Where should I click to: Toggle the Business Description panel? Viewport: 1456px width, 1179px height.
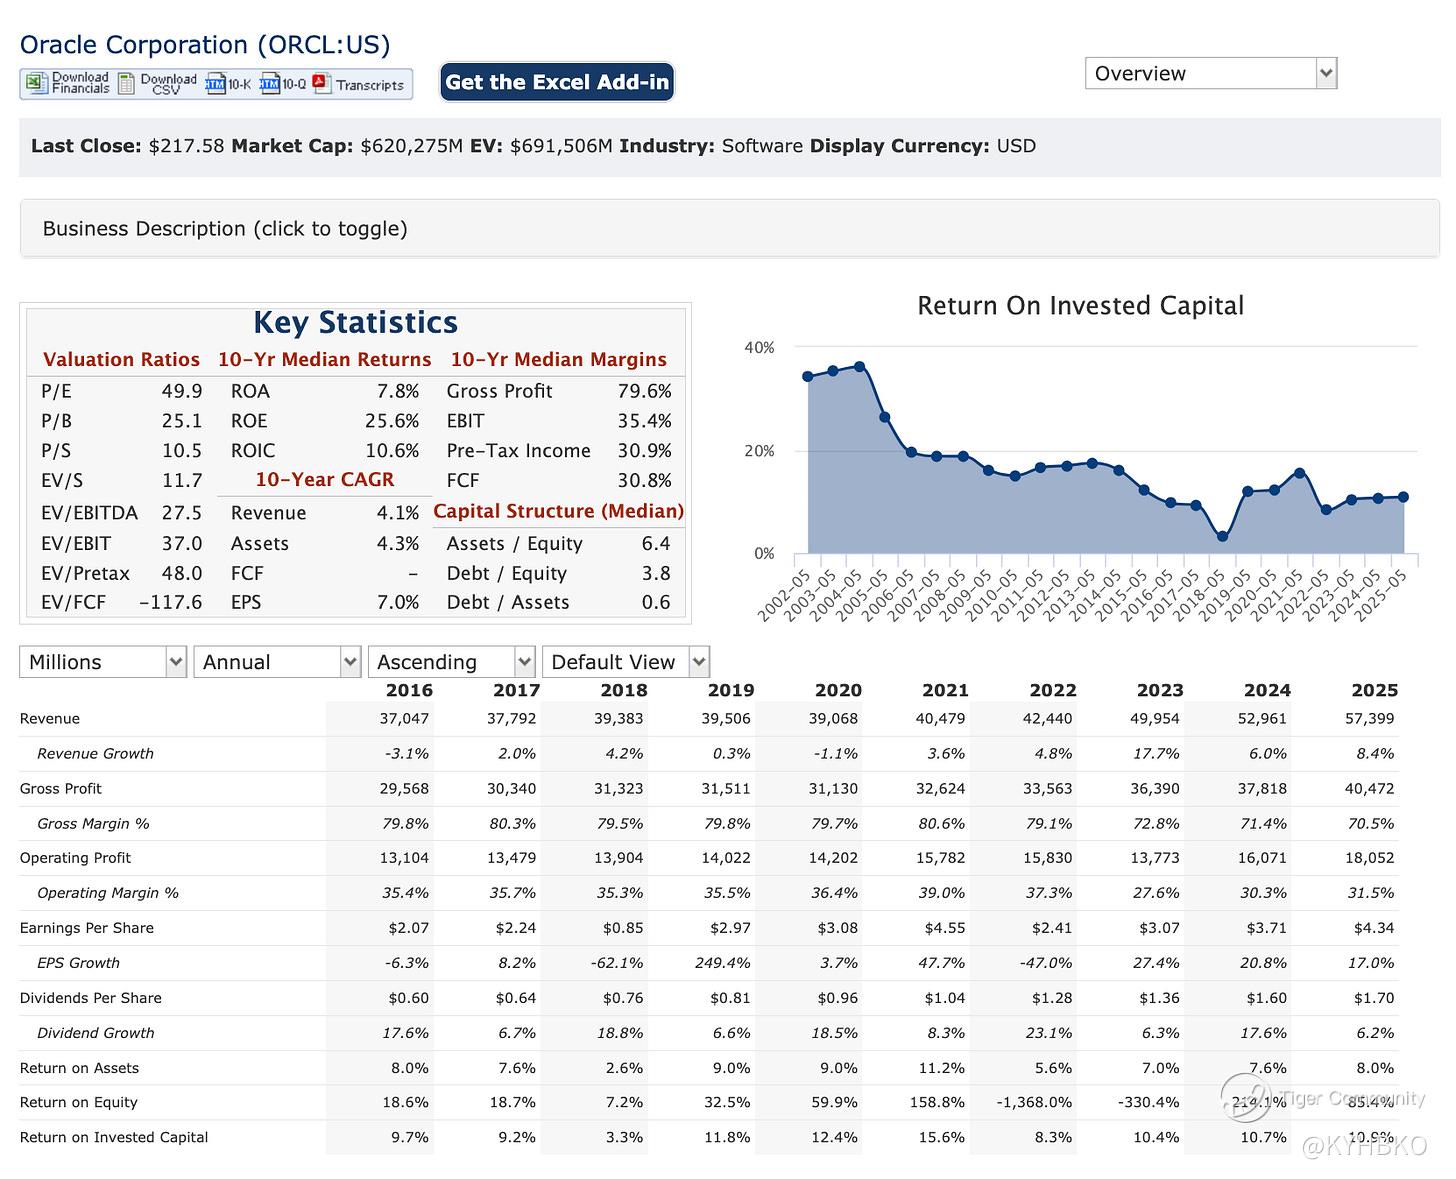(x=225, y=229)
